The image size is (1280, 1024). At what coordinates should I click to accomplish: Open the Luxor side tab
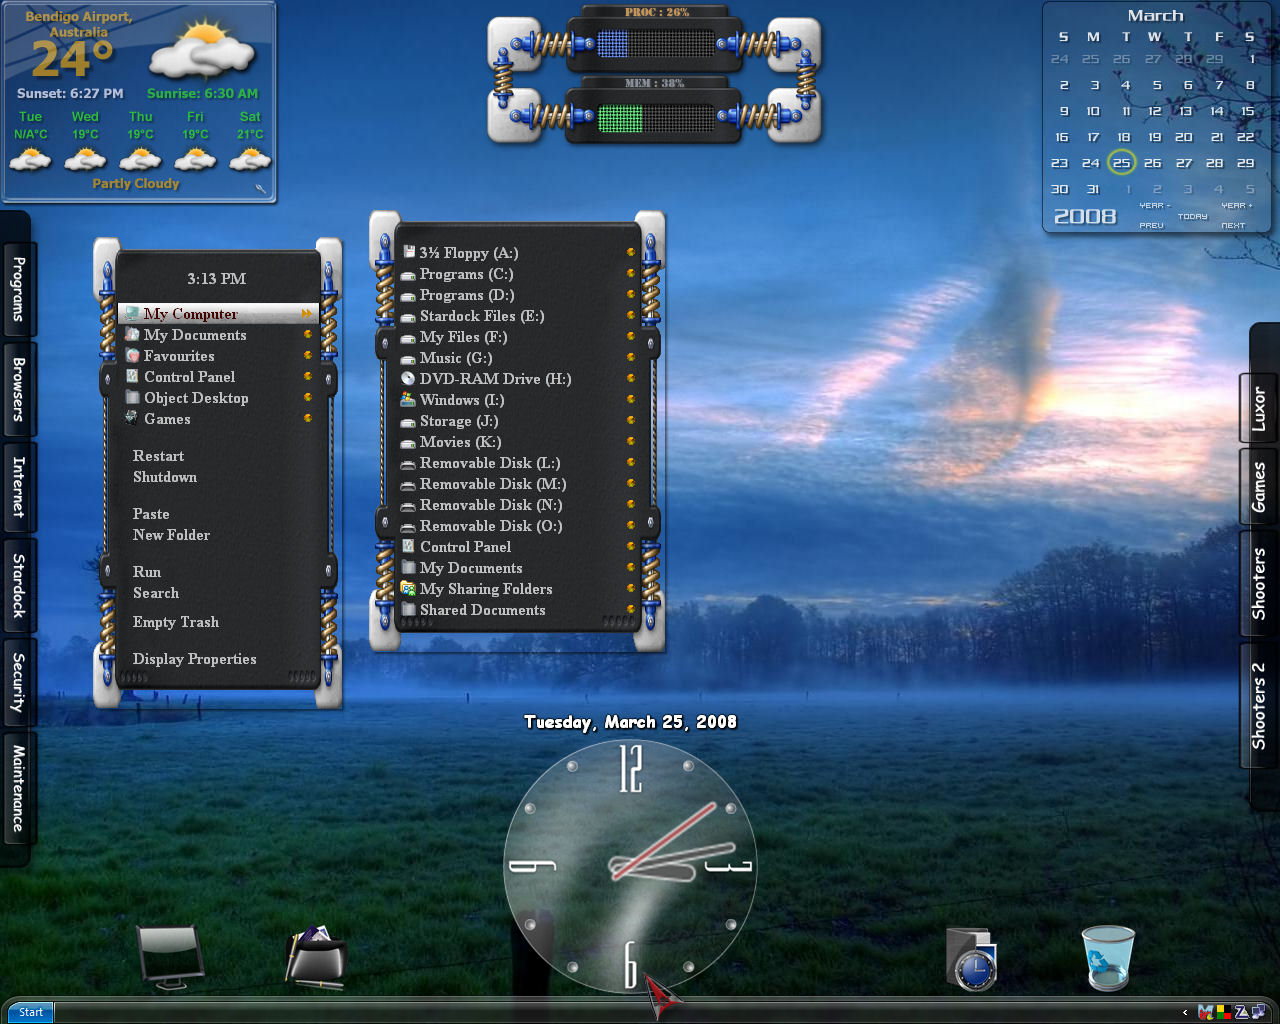1259,409
